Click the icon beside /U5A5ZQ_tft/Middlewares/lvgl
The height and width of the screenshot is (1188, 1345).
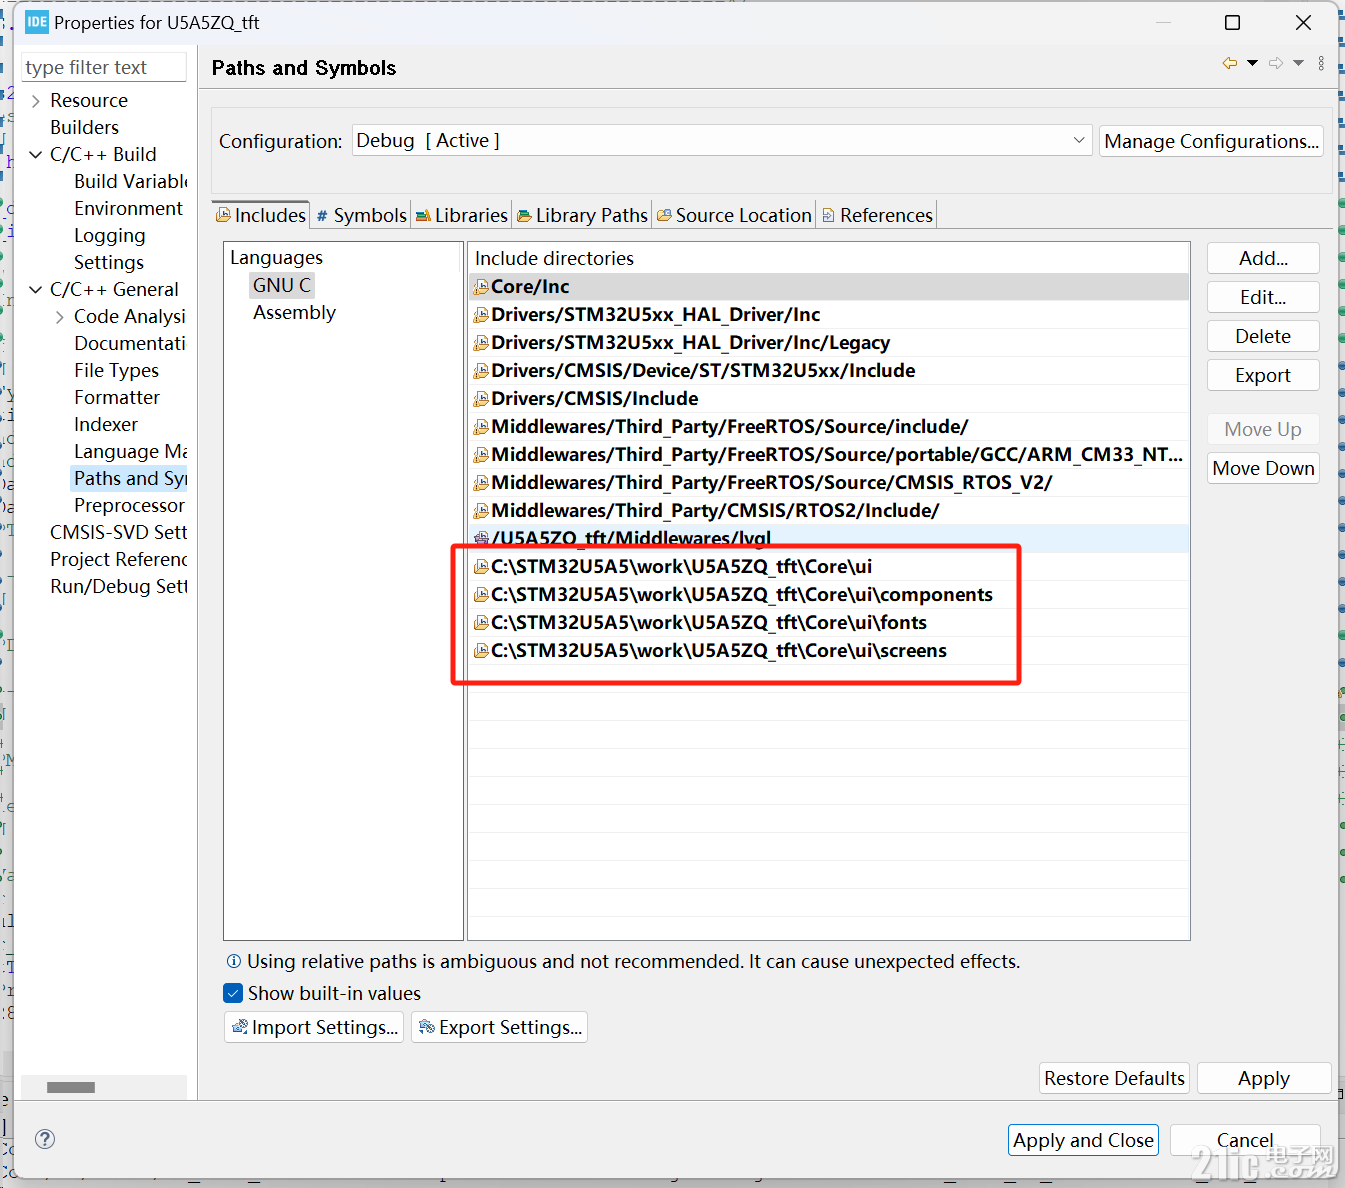[481, 539]
